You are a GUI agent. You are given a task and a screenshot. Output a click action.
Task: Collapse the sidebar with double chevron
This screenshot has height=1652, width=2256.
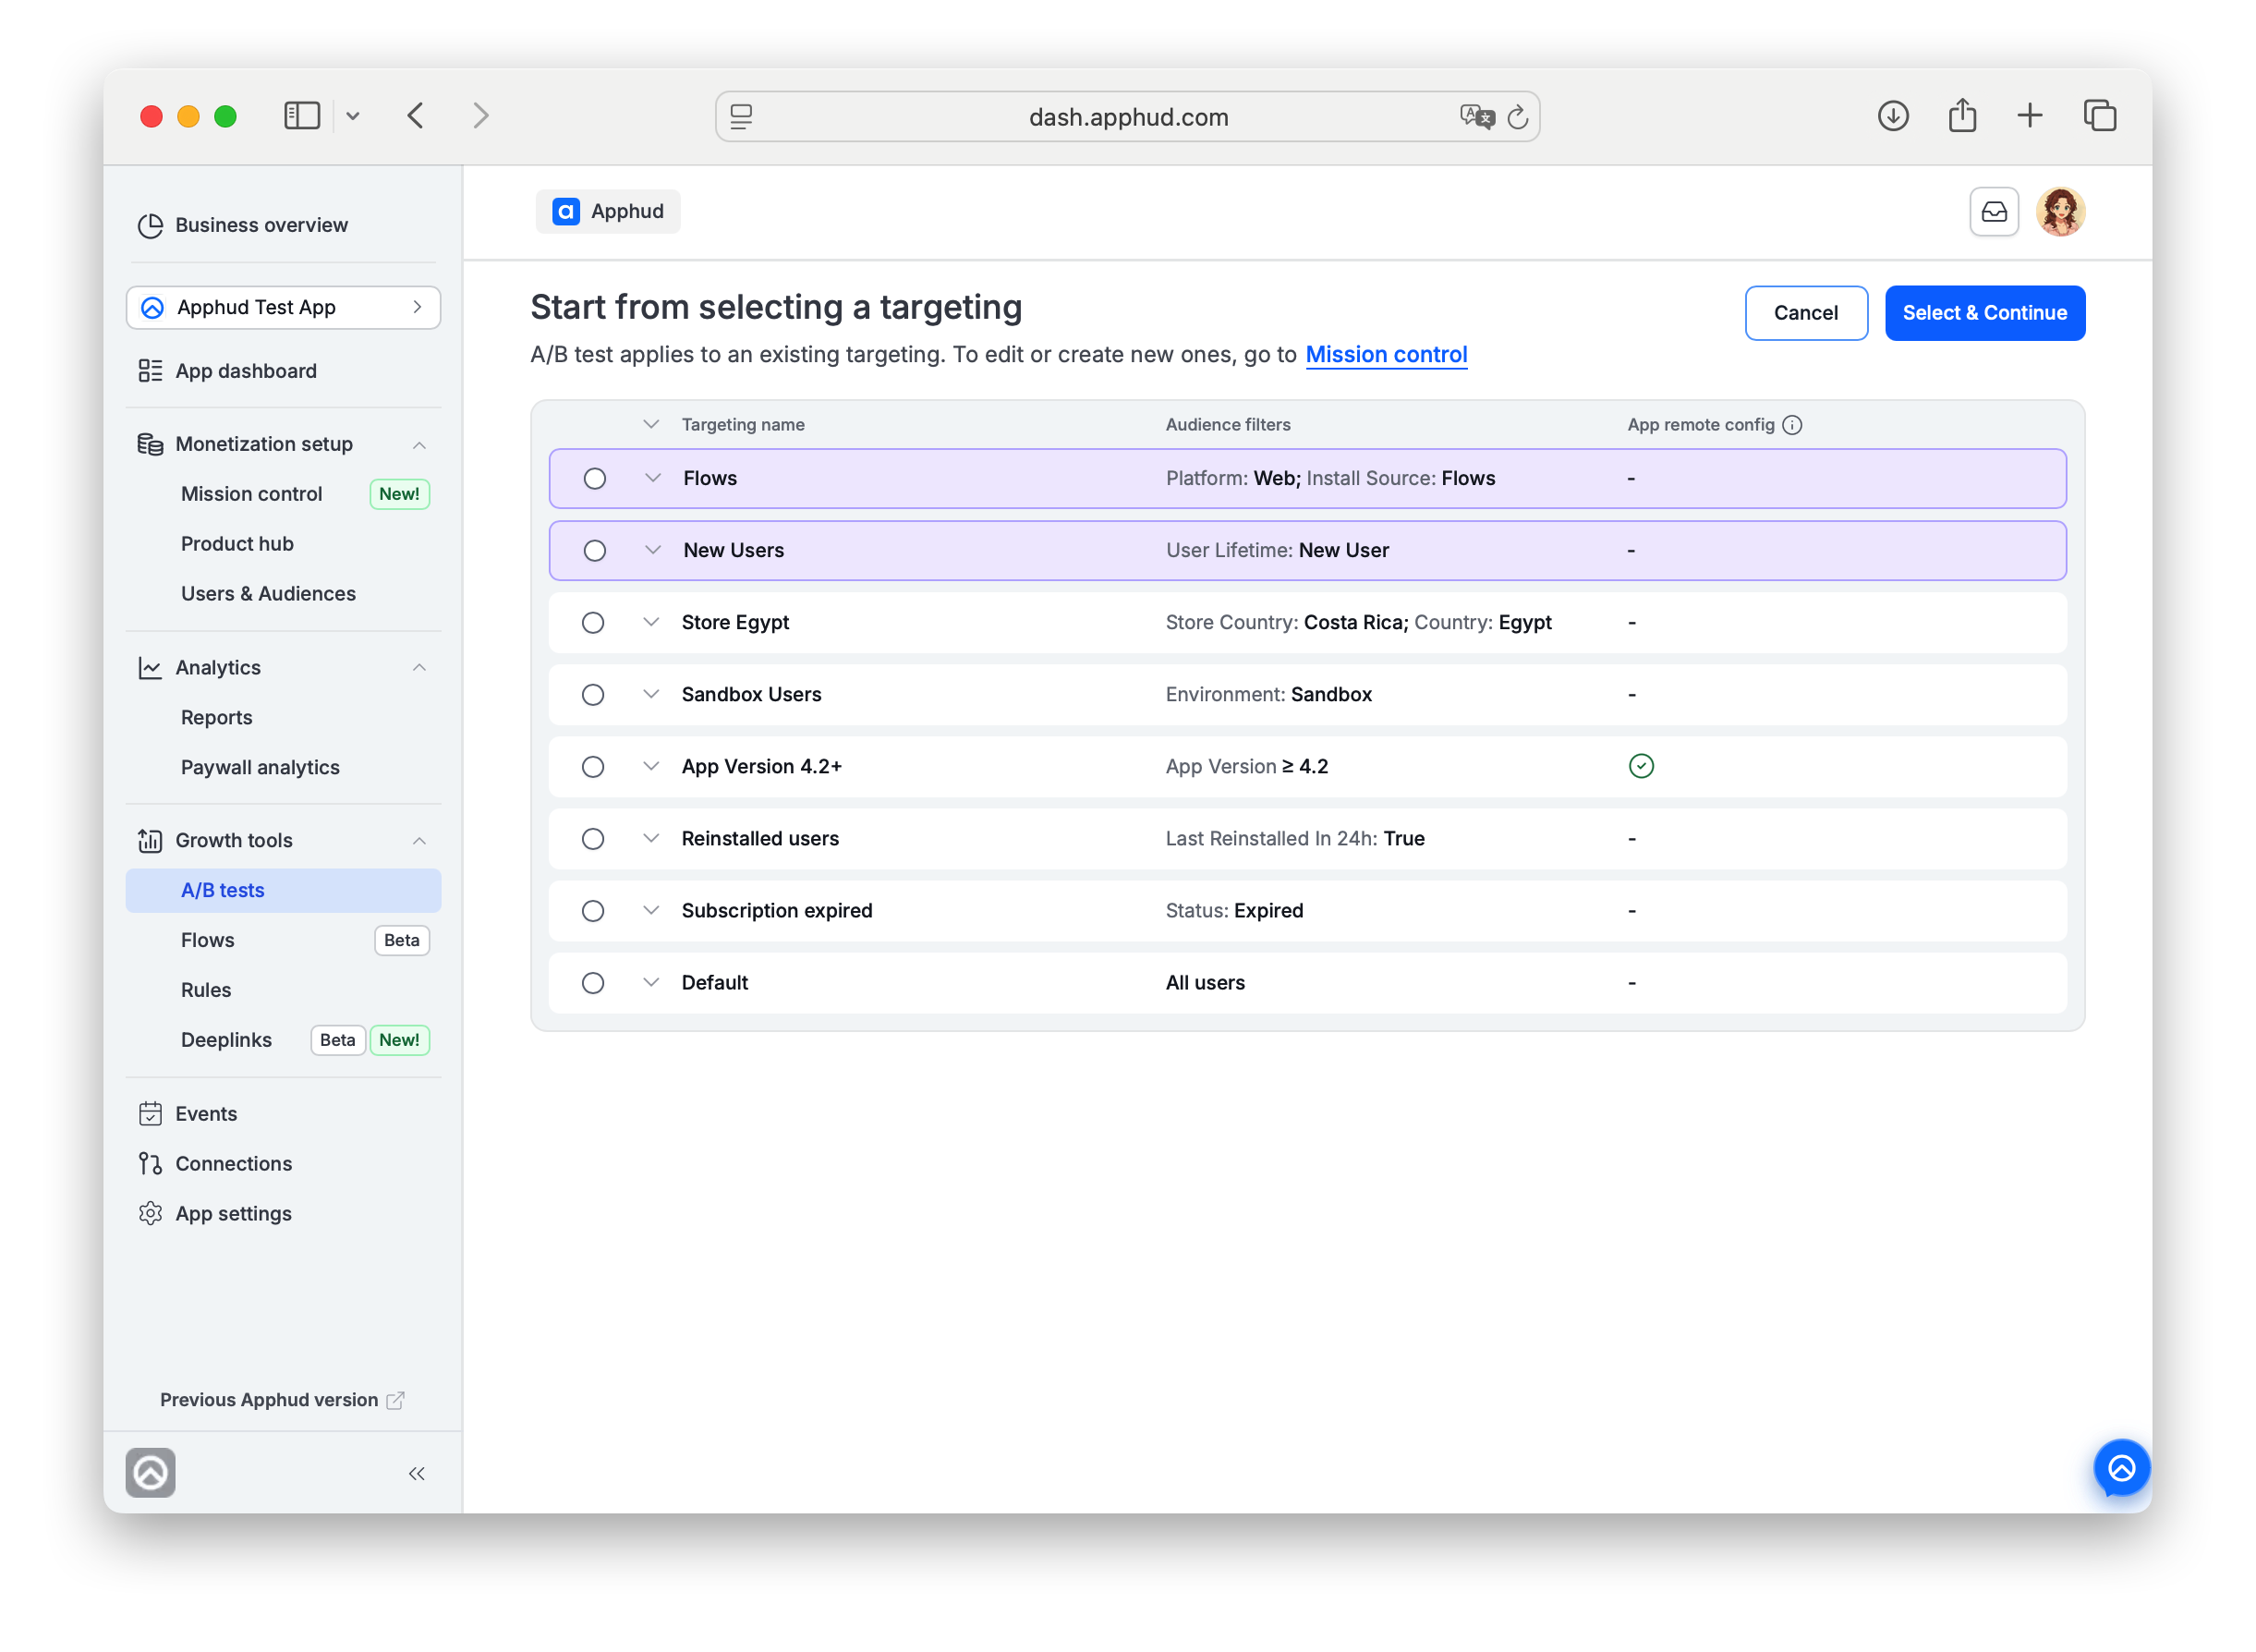coord(417,1473)
